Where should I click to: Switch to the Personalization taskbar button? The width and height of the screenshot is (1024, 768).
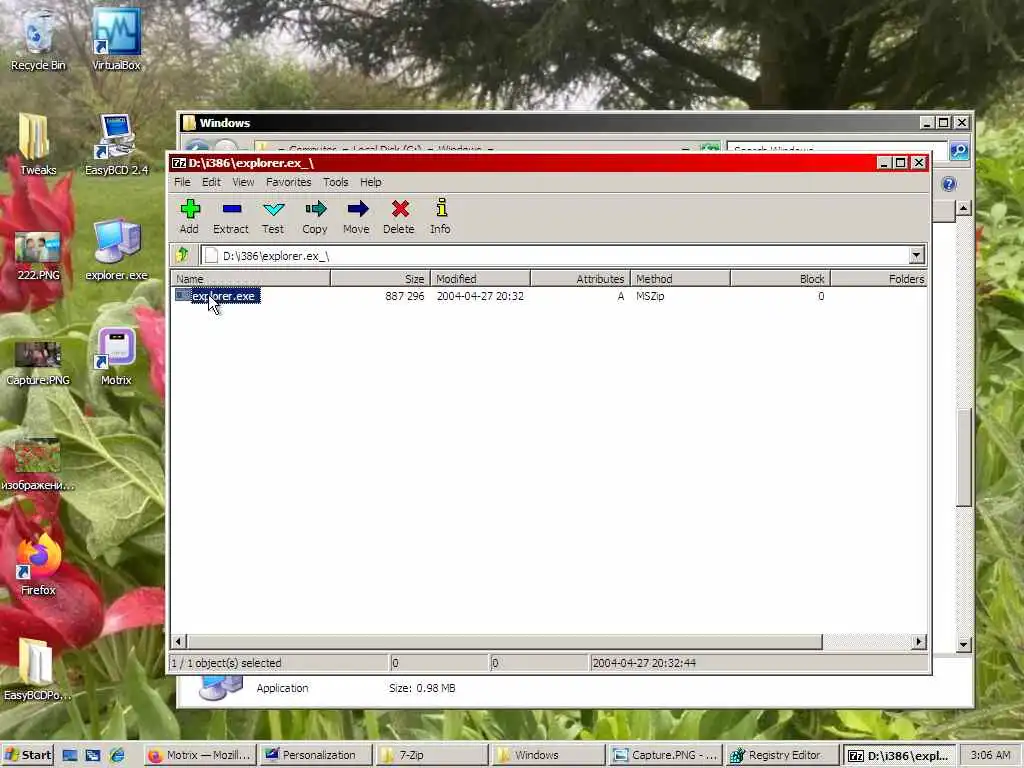(x=316, y=755)
